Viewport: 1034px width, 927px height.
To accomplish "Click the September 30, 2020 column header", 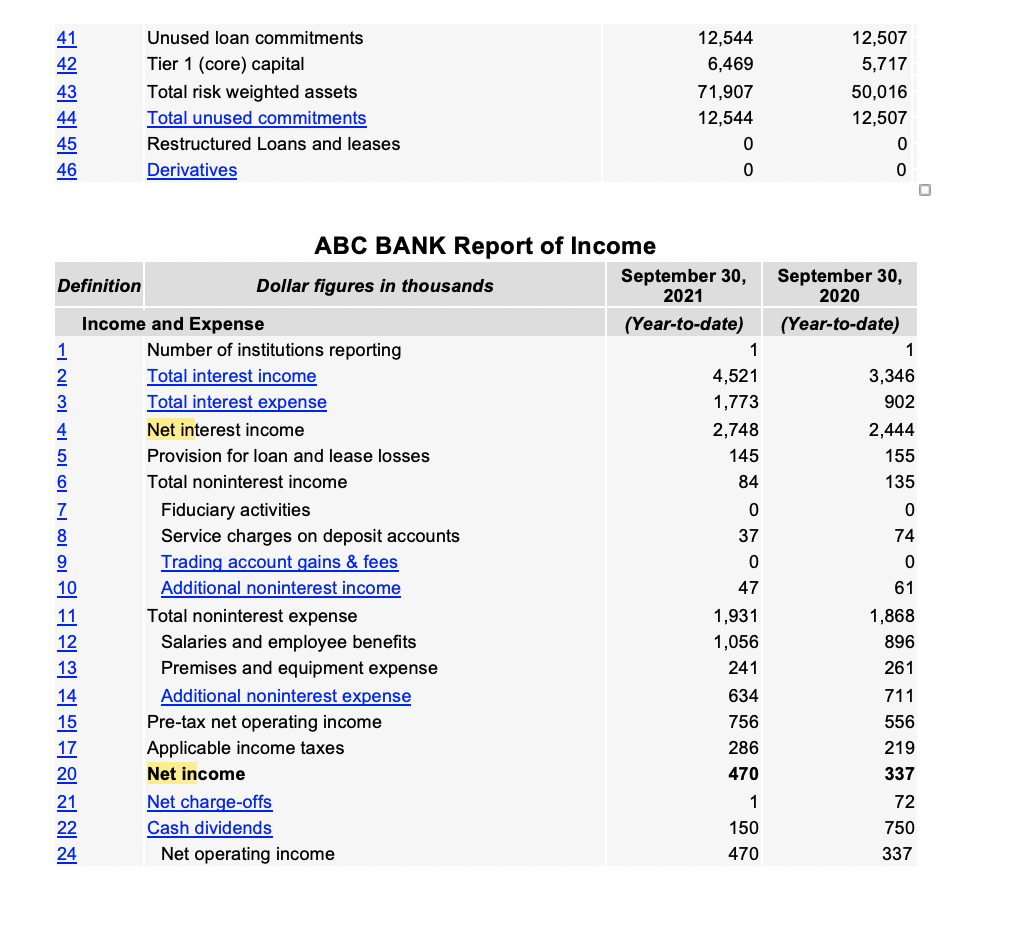I will tap(839, 285).
